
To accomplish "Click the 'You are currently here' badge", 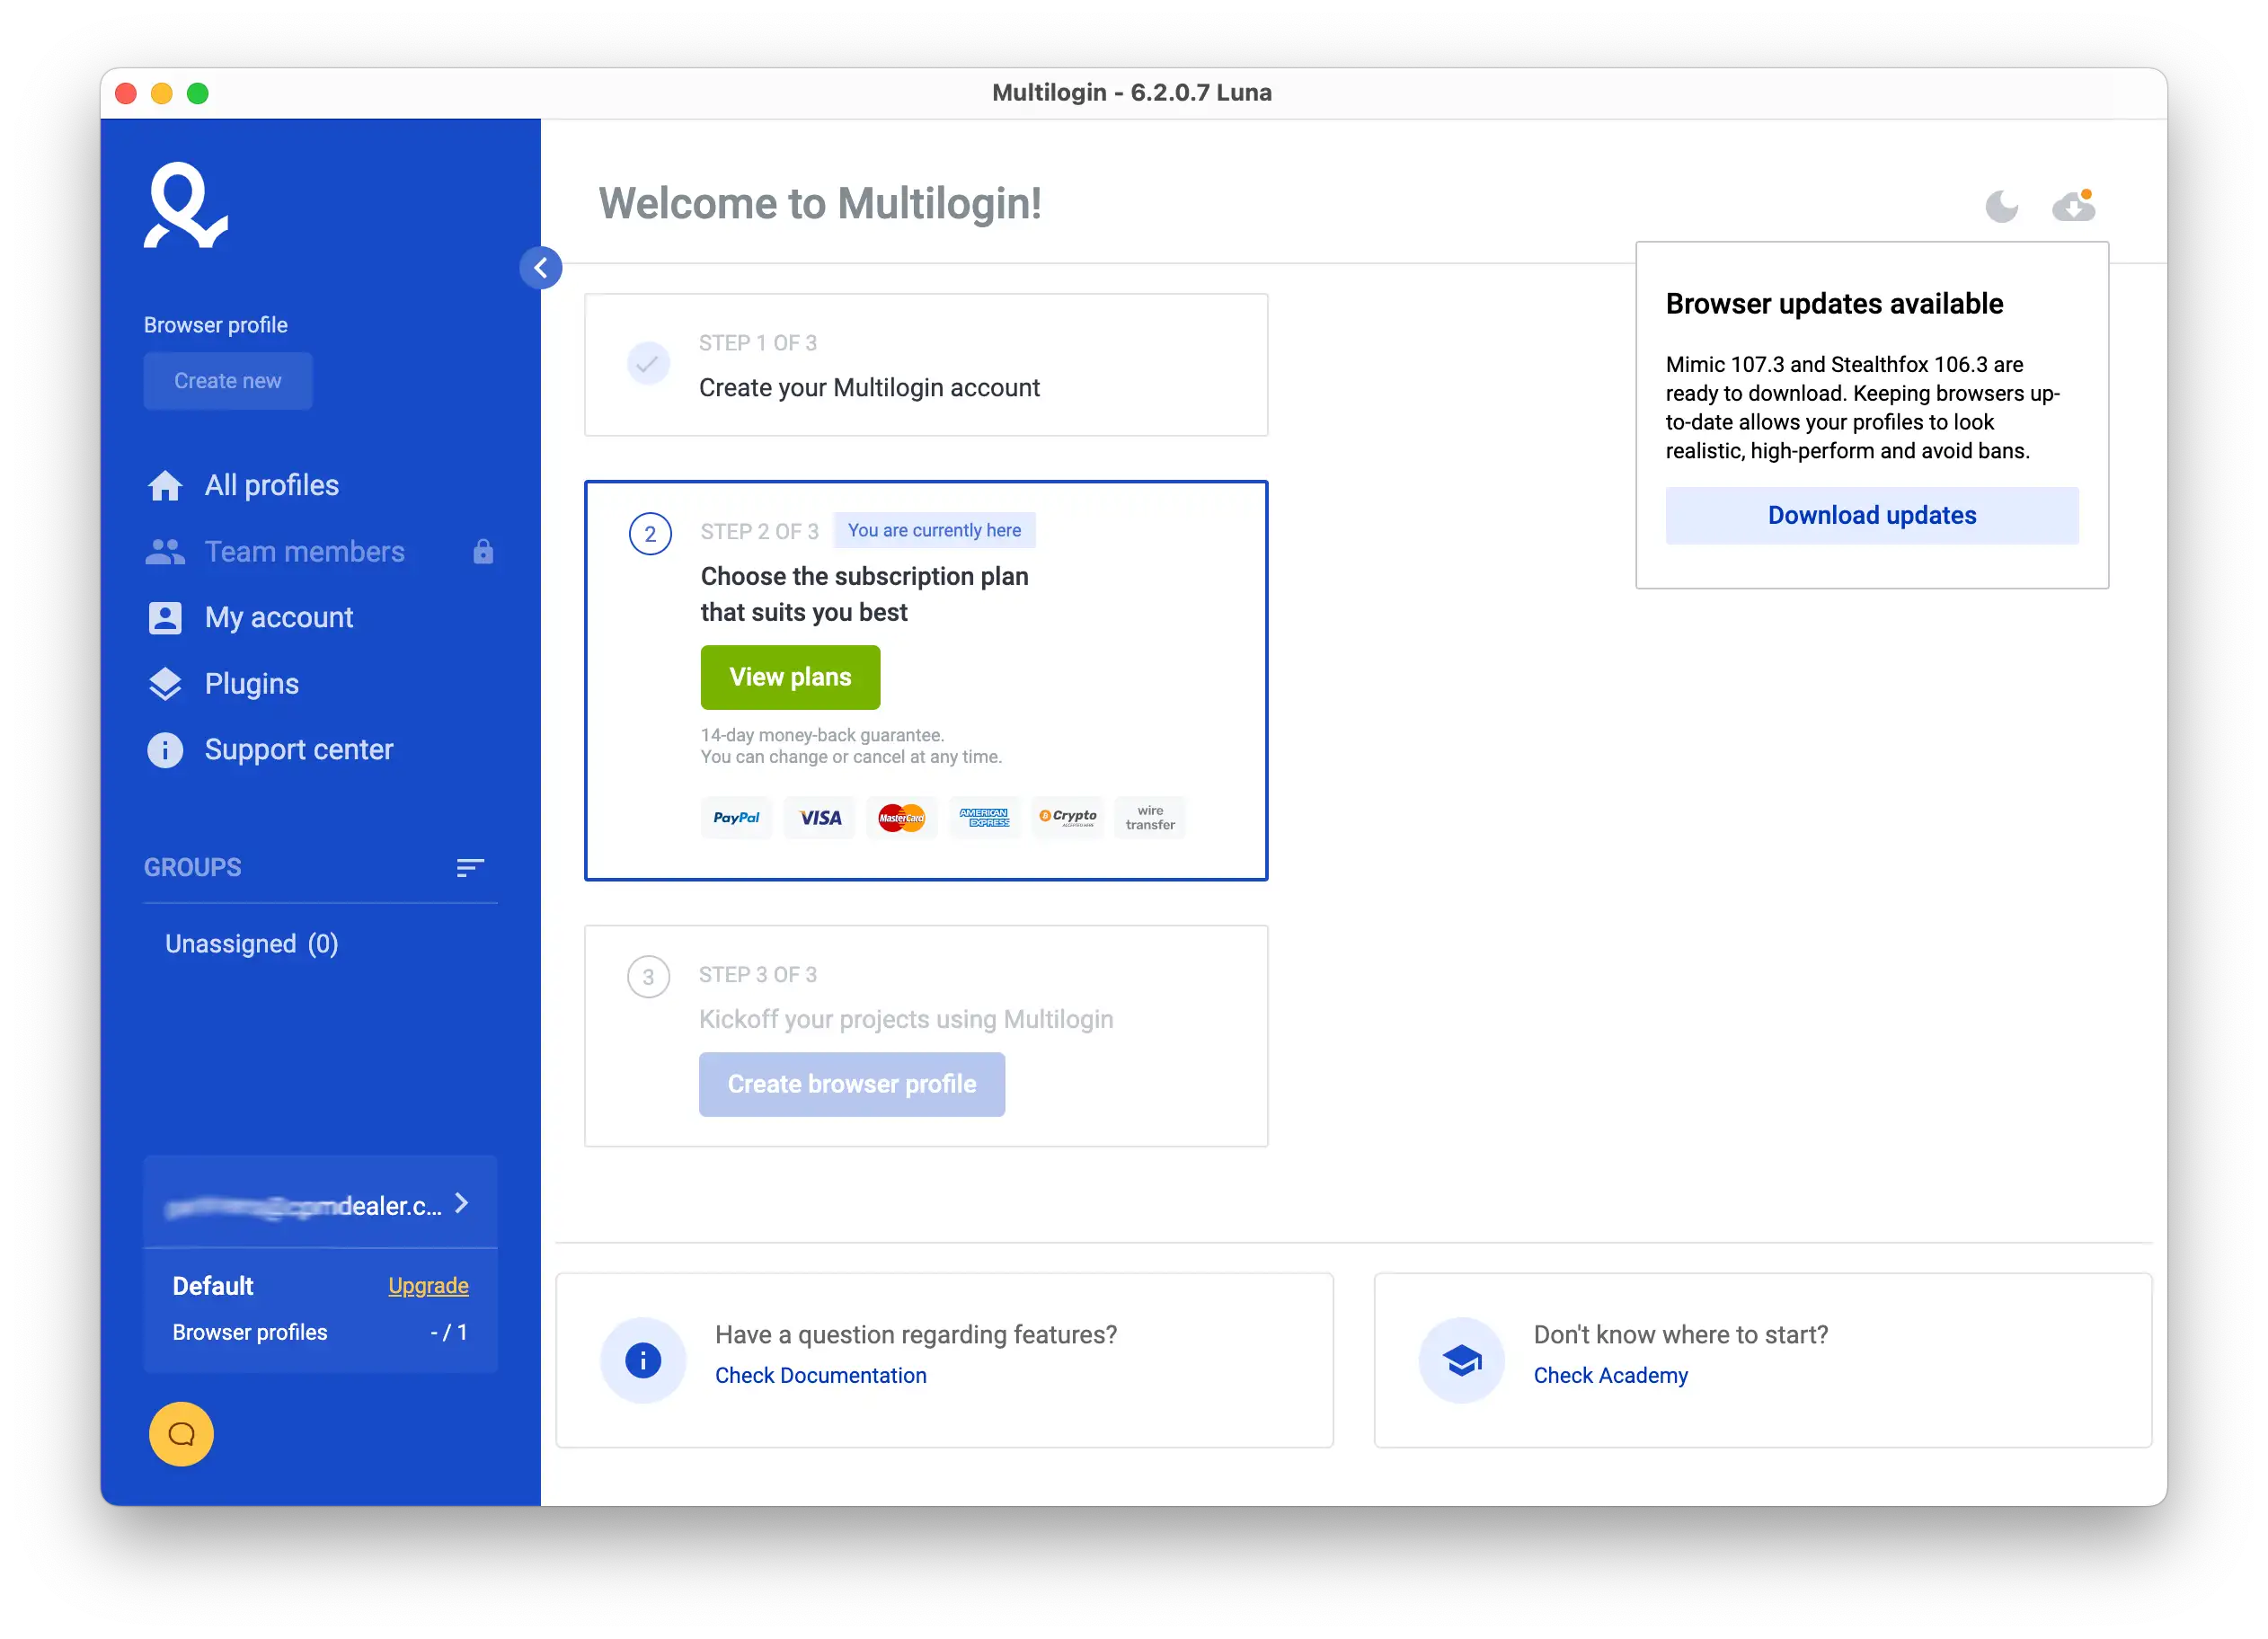I will (x=934, y=531).
